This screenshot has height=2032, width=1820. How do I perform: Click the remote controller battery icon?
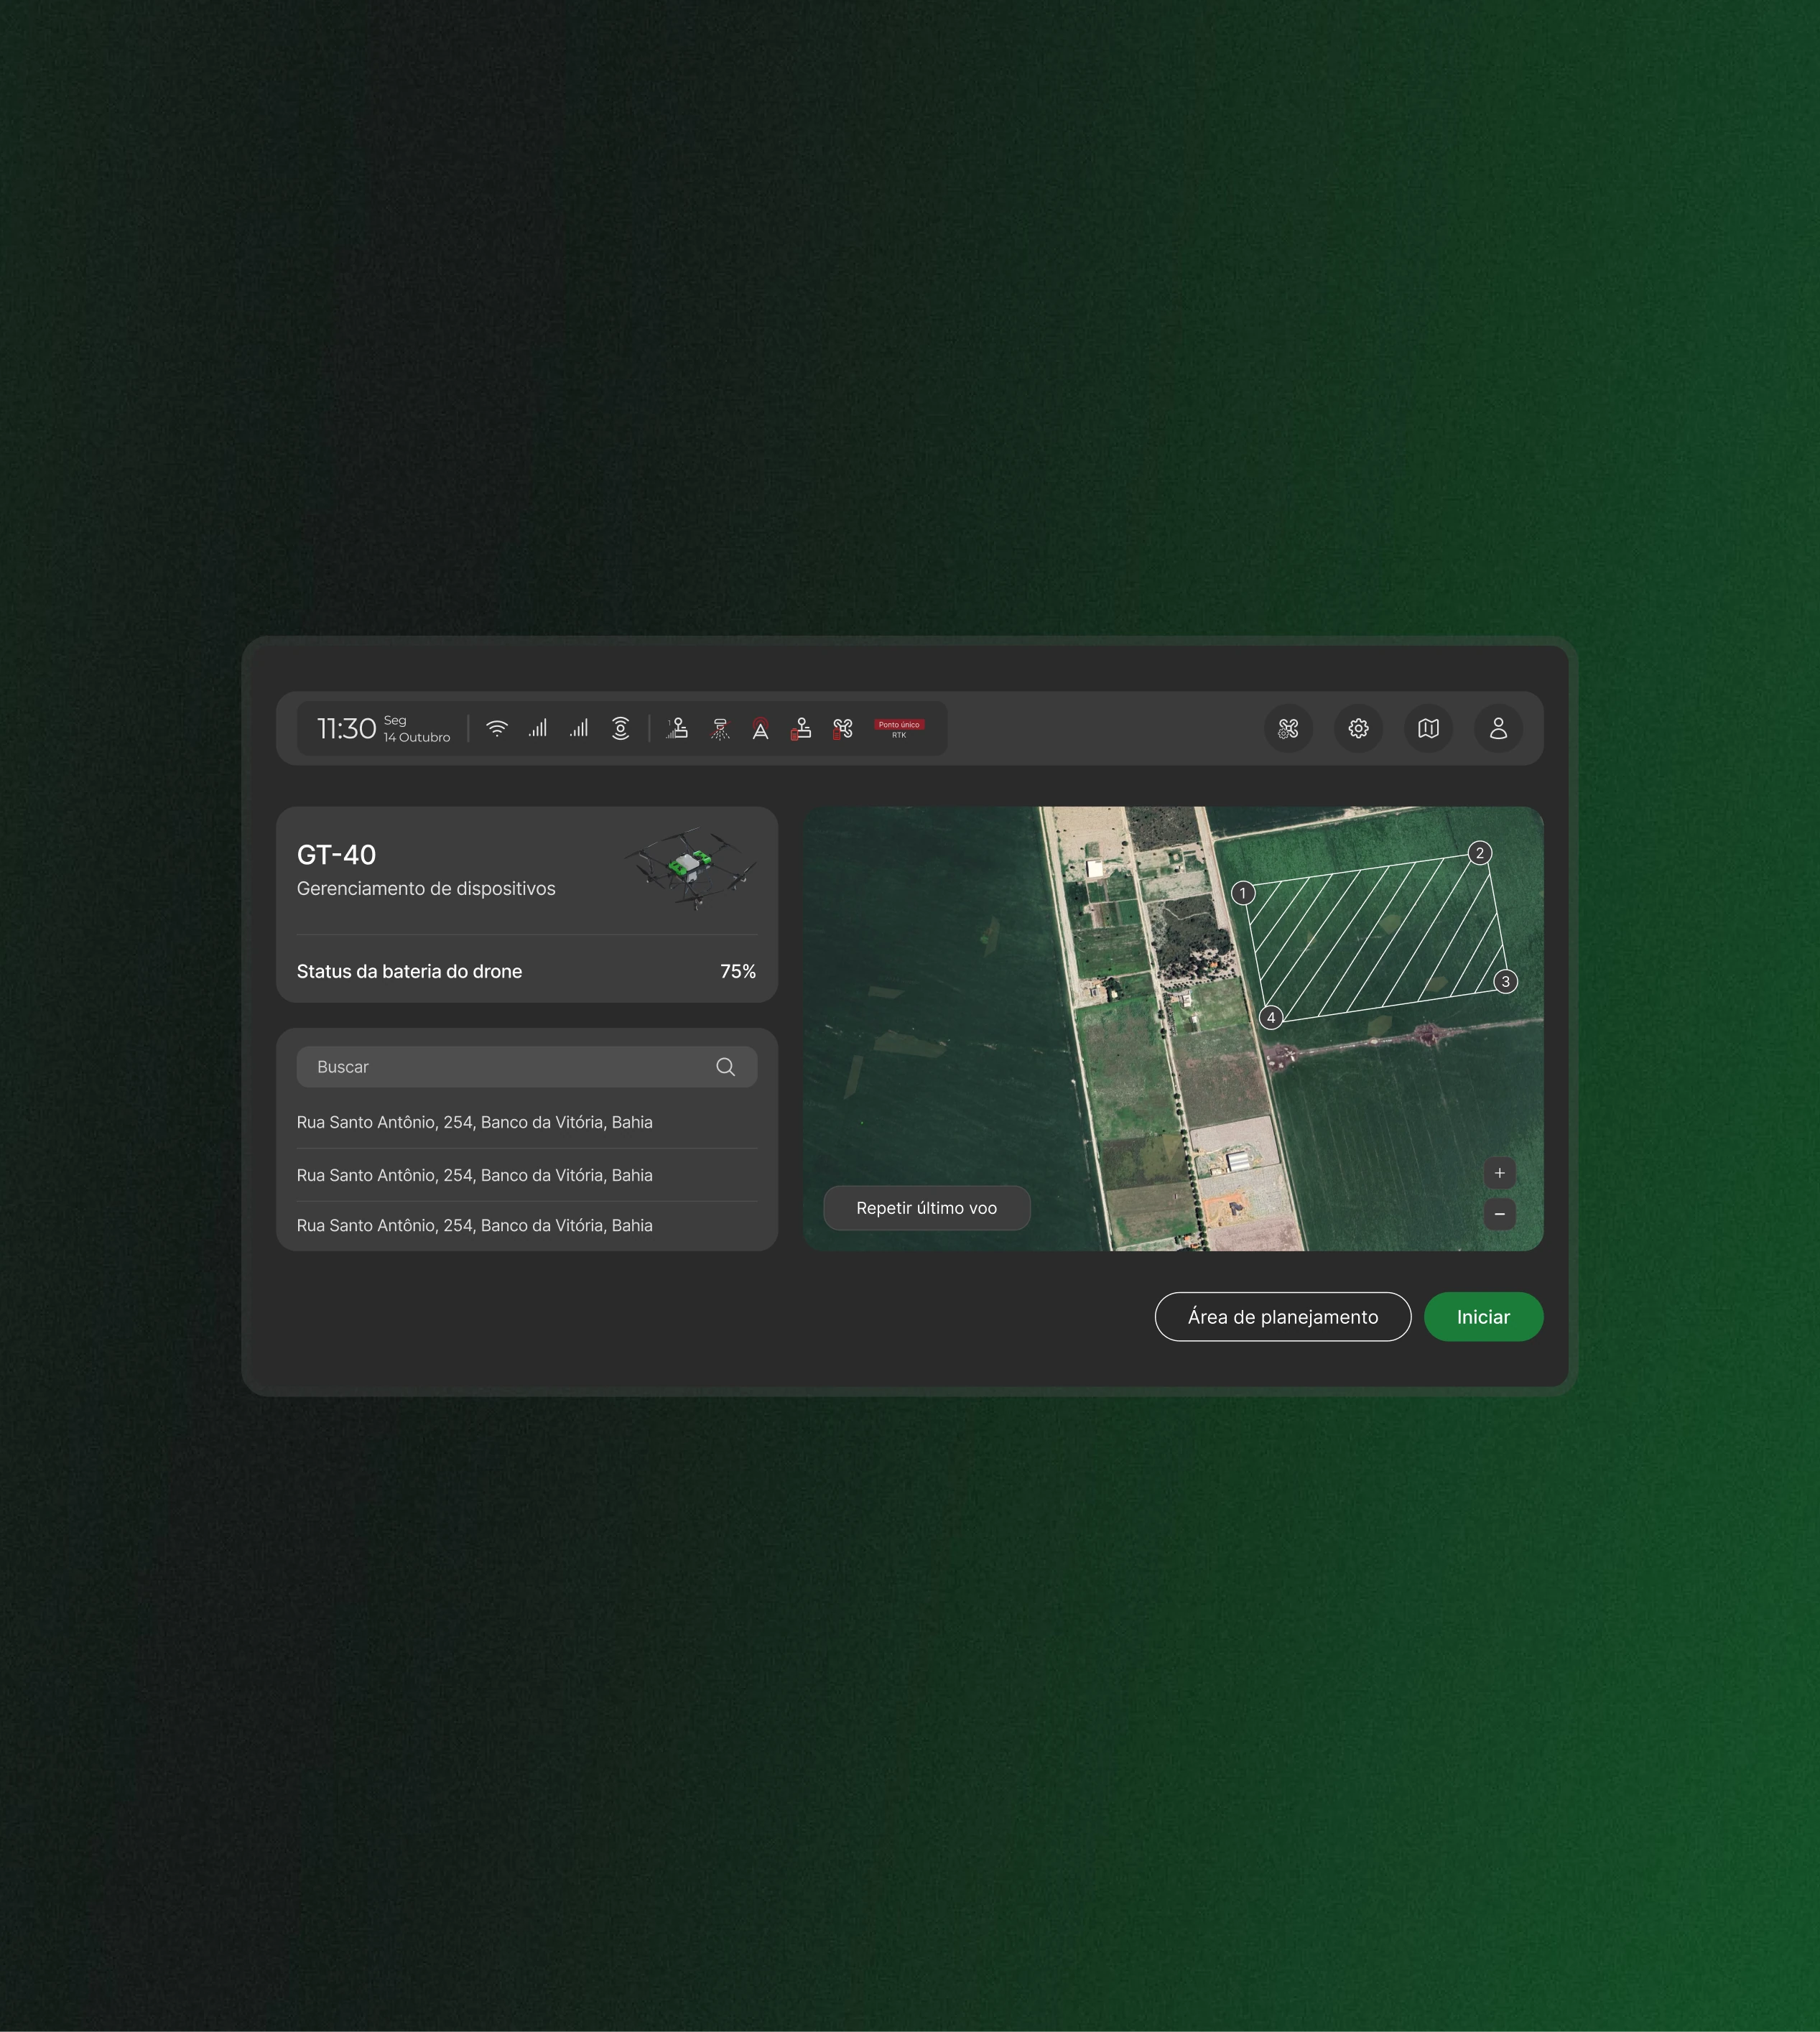801,729
